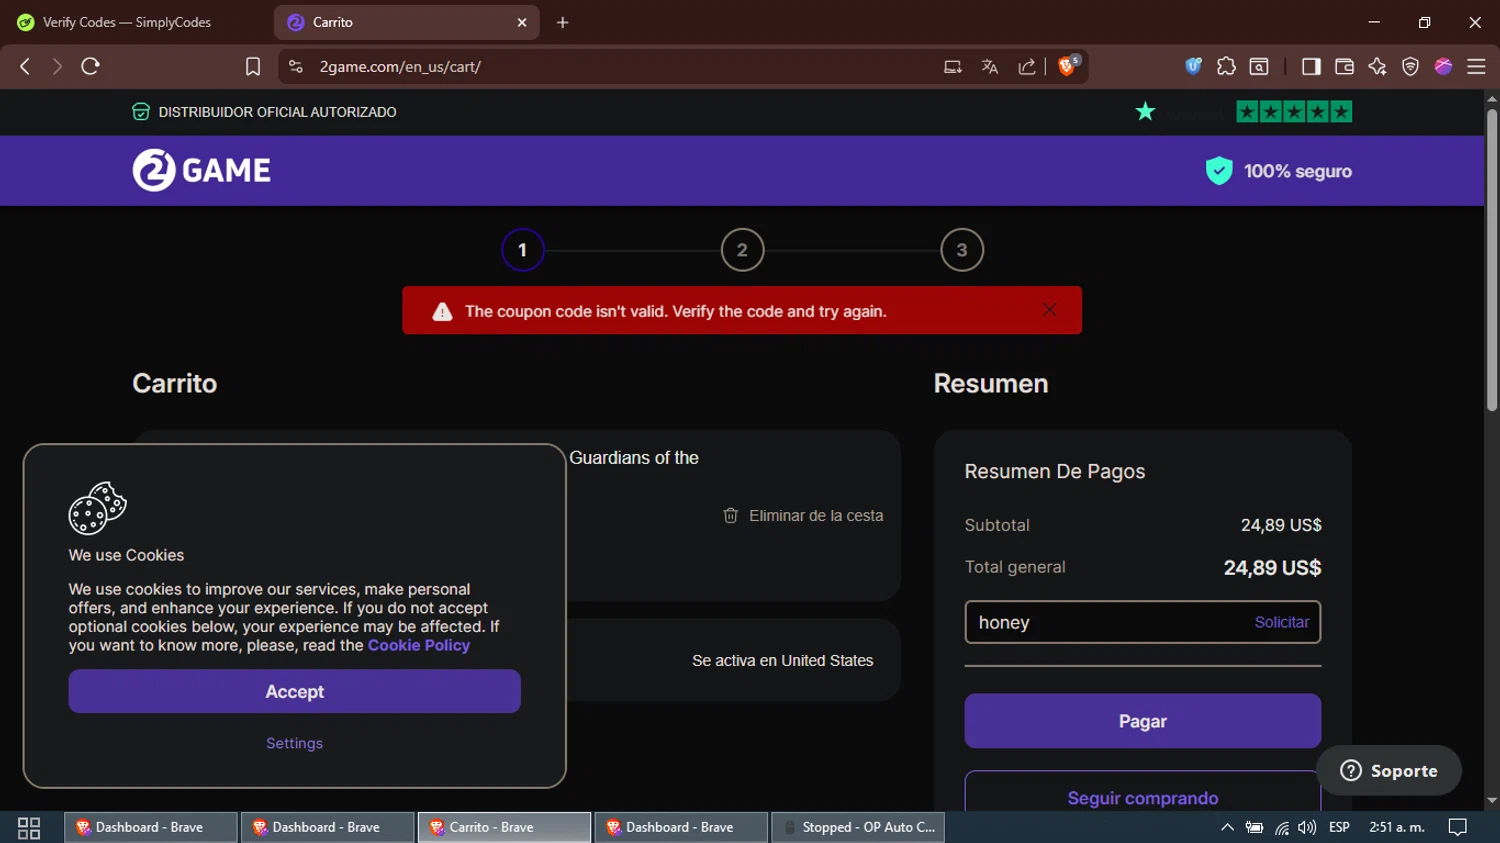Open site information icon in address bar
Viewport: 1500px width, 843px height.
coord(295,66)
